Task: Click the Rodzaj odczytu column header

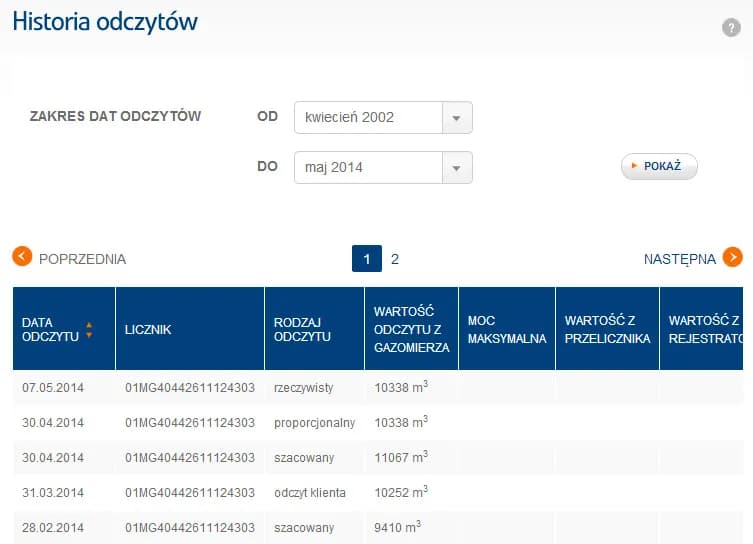Action: [302, 329]
